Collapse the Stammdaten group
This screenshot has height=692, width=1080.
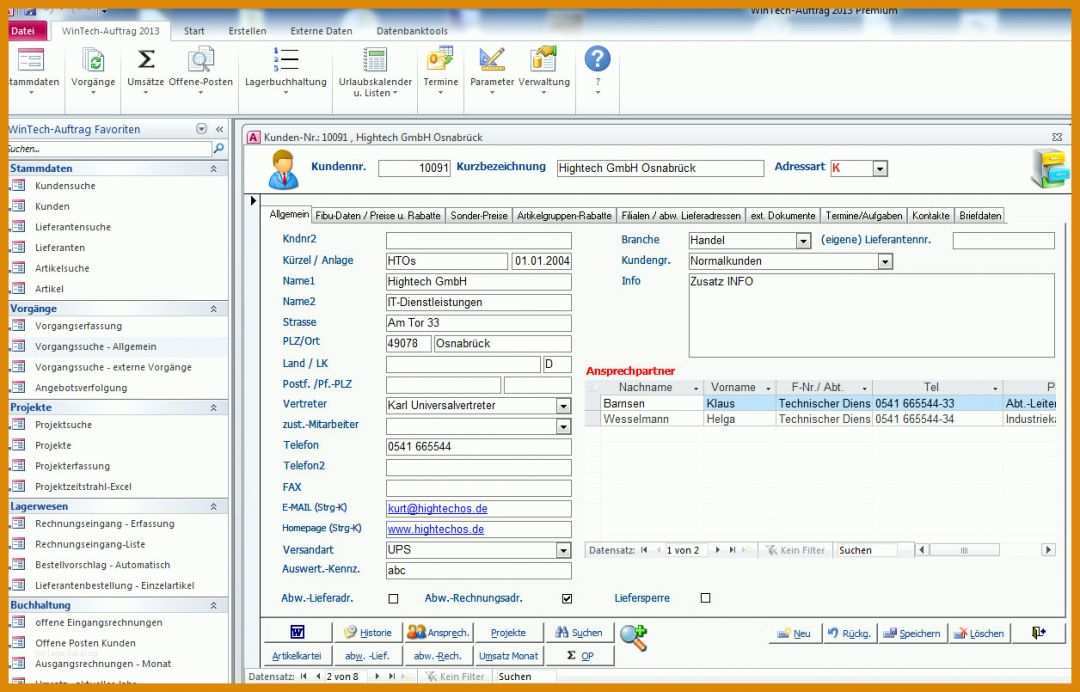(x=214, y=168)
